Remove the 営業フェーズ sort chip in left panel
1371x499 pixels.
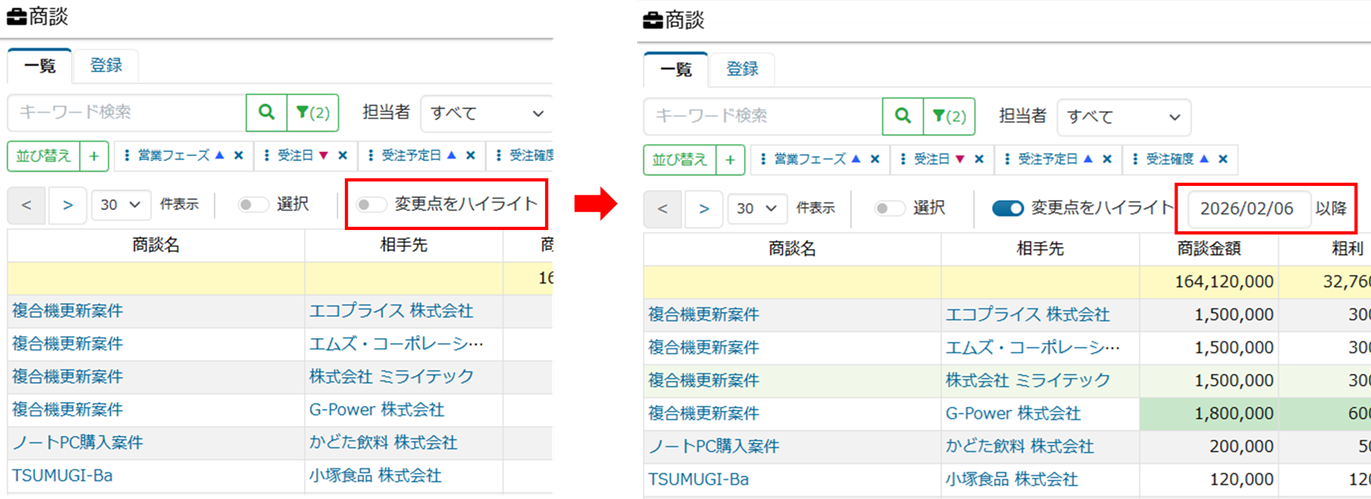(238, 155)
